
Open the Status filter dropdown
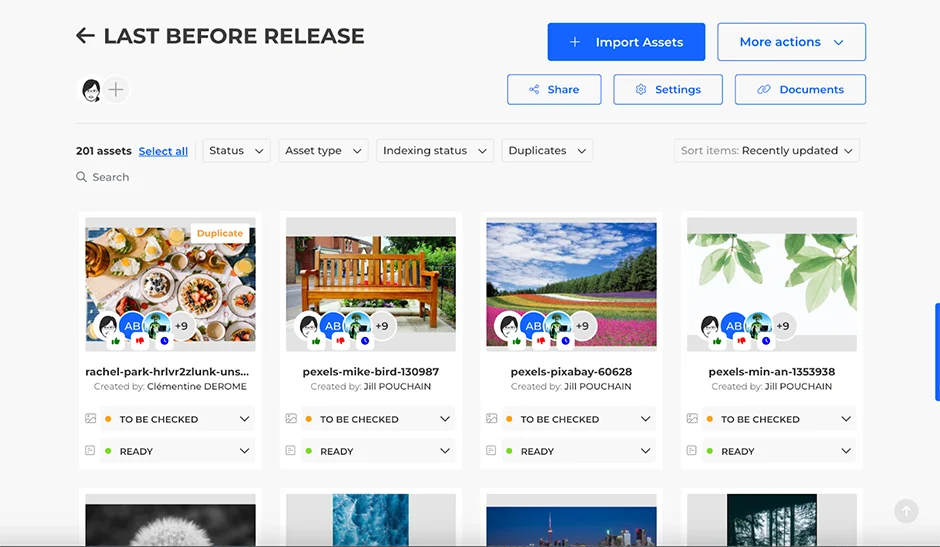pyautogui.click(x=236, y=151)
